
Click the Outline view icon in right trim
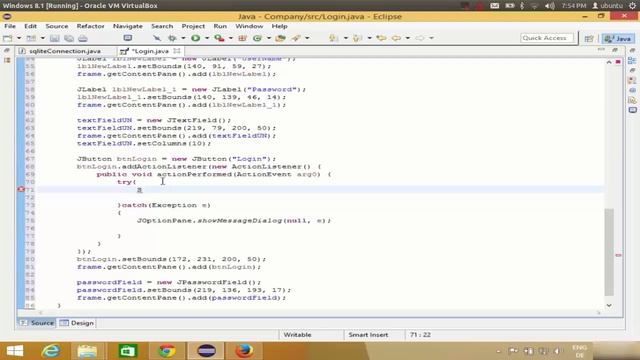tap(632, 61)
